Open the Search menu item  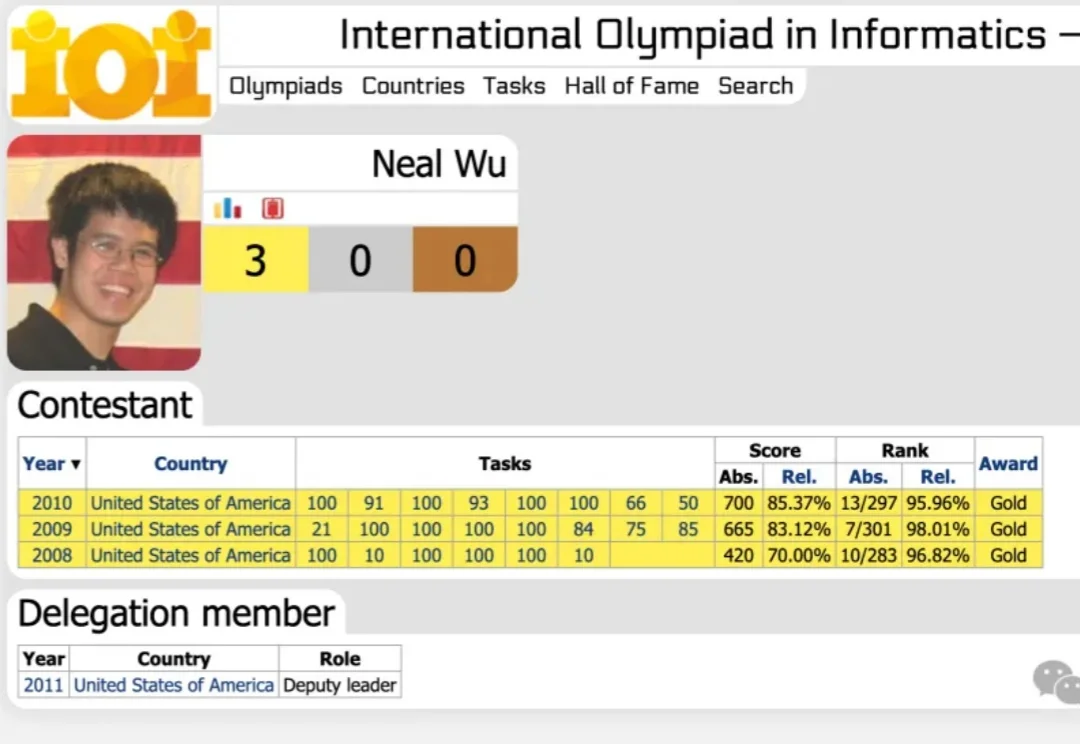click(755, 86)
